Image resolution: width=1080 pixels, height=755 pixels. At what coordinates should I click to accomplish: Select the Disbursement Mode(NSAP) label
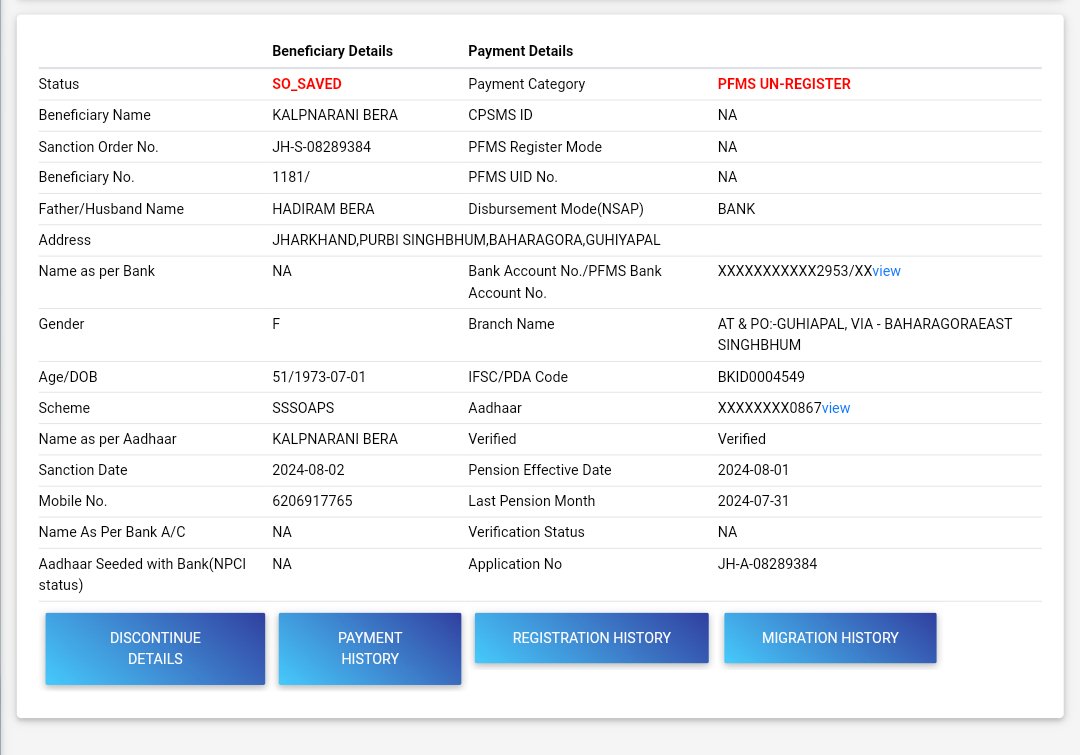point(556,209)
